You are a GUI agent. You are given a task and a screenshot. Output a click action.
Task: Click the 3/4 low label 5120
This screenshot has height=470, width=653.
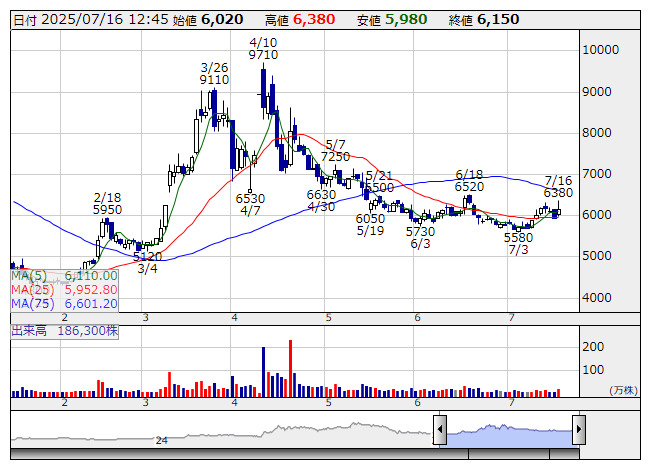pos(147,256)
